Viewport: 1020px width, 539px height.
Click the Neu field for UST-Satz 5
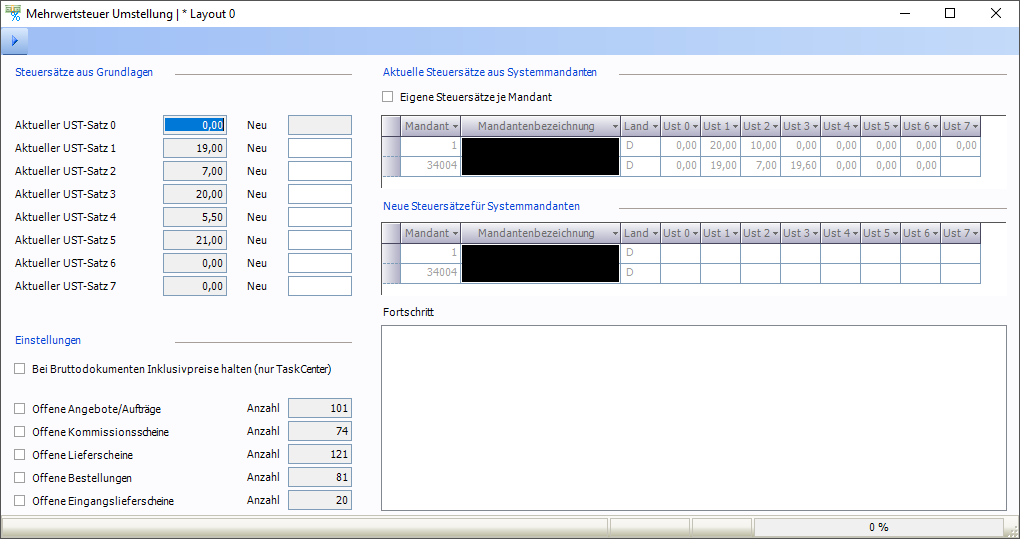click(320, 240)
